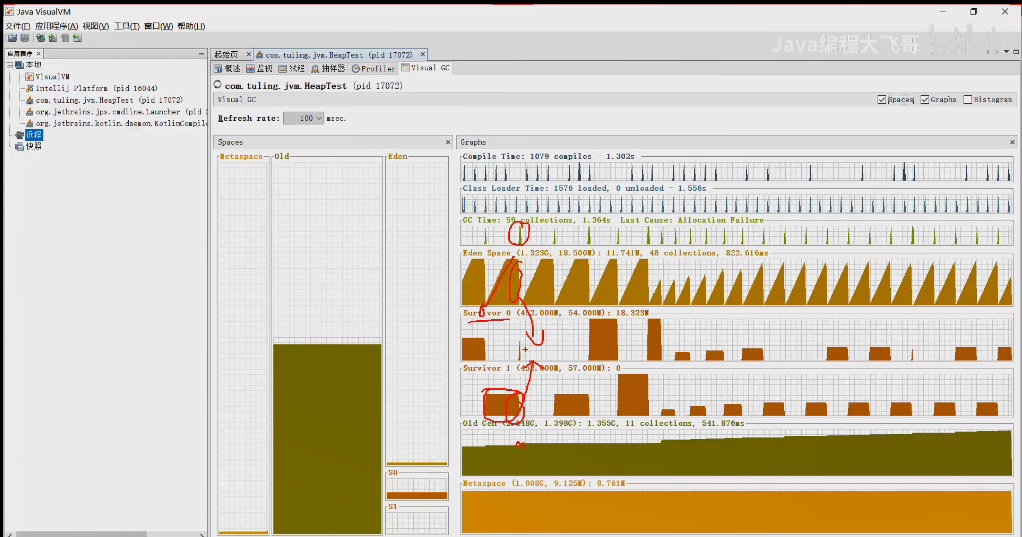The width and height of the screenshot is (1022, 537).
Task: Click the Save toolbar icon
Action: 25,38
